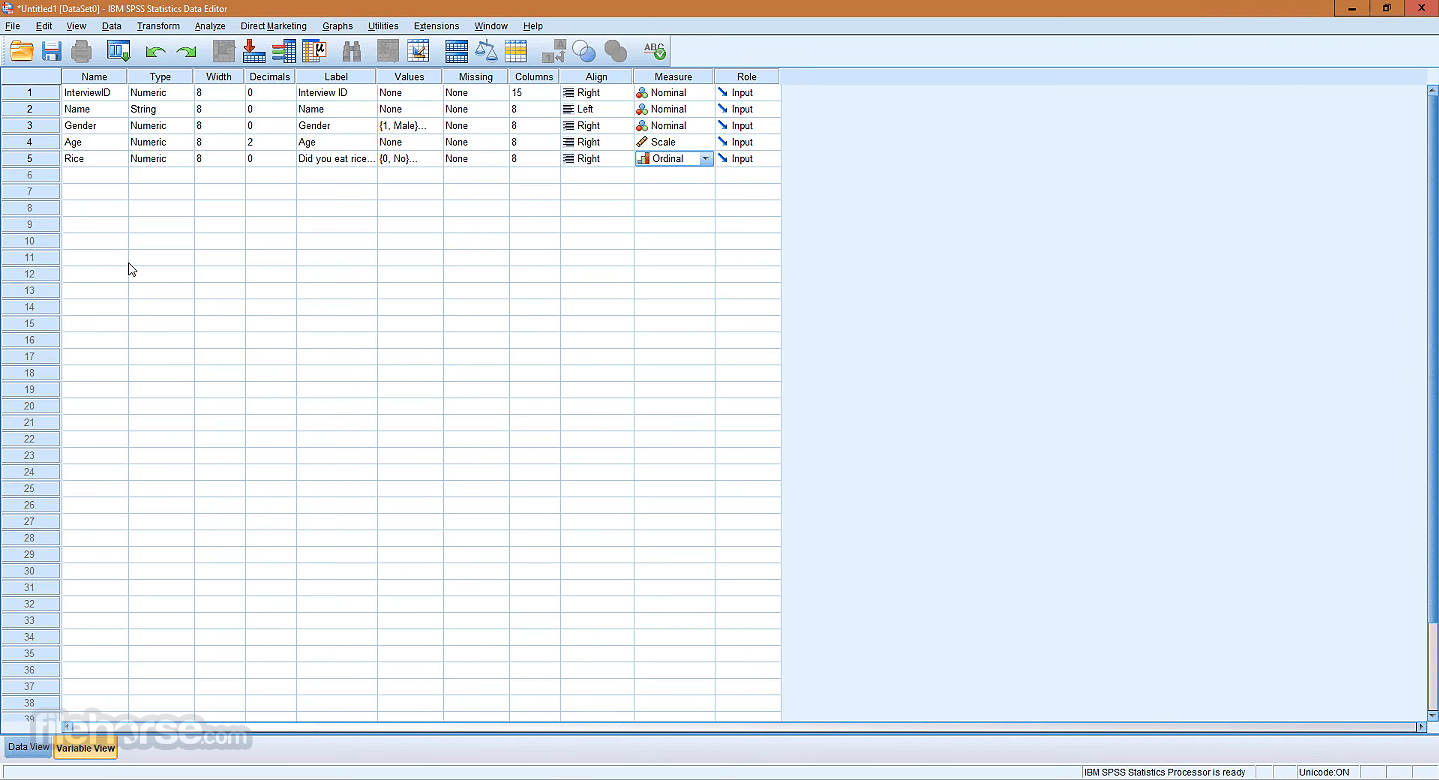Click the horizontal scrollbar below the grid
This screenshot has height=780, width=1439.
click(743, 727)
